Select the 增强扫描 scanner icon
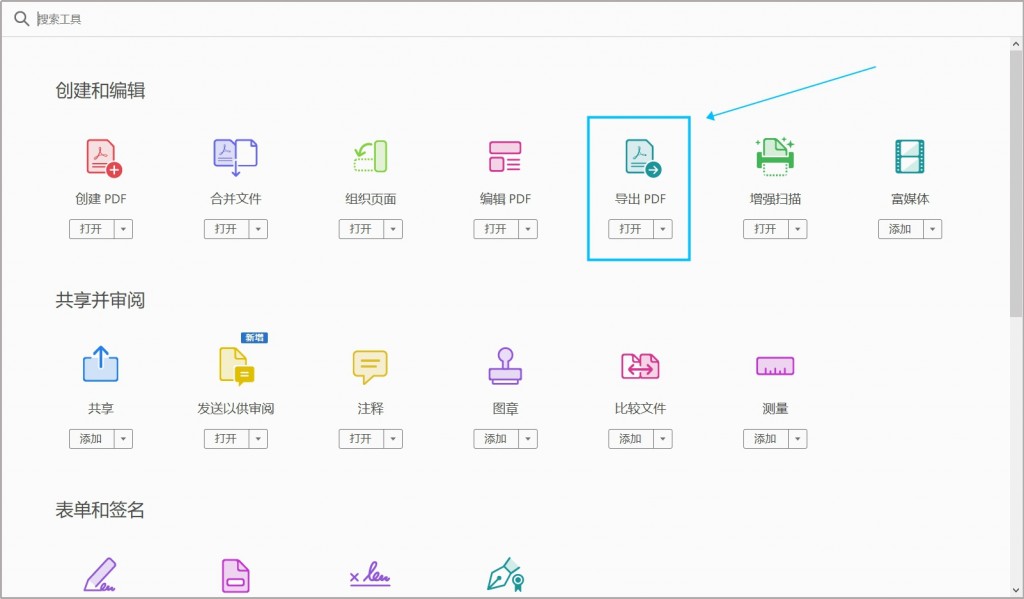Viewport: 1024px width, 599px height. coord(775,157)
